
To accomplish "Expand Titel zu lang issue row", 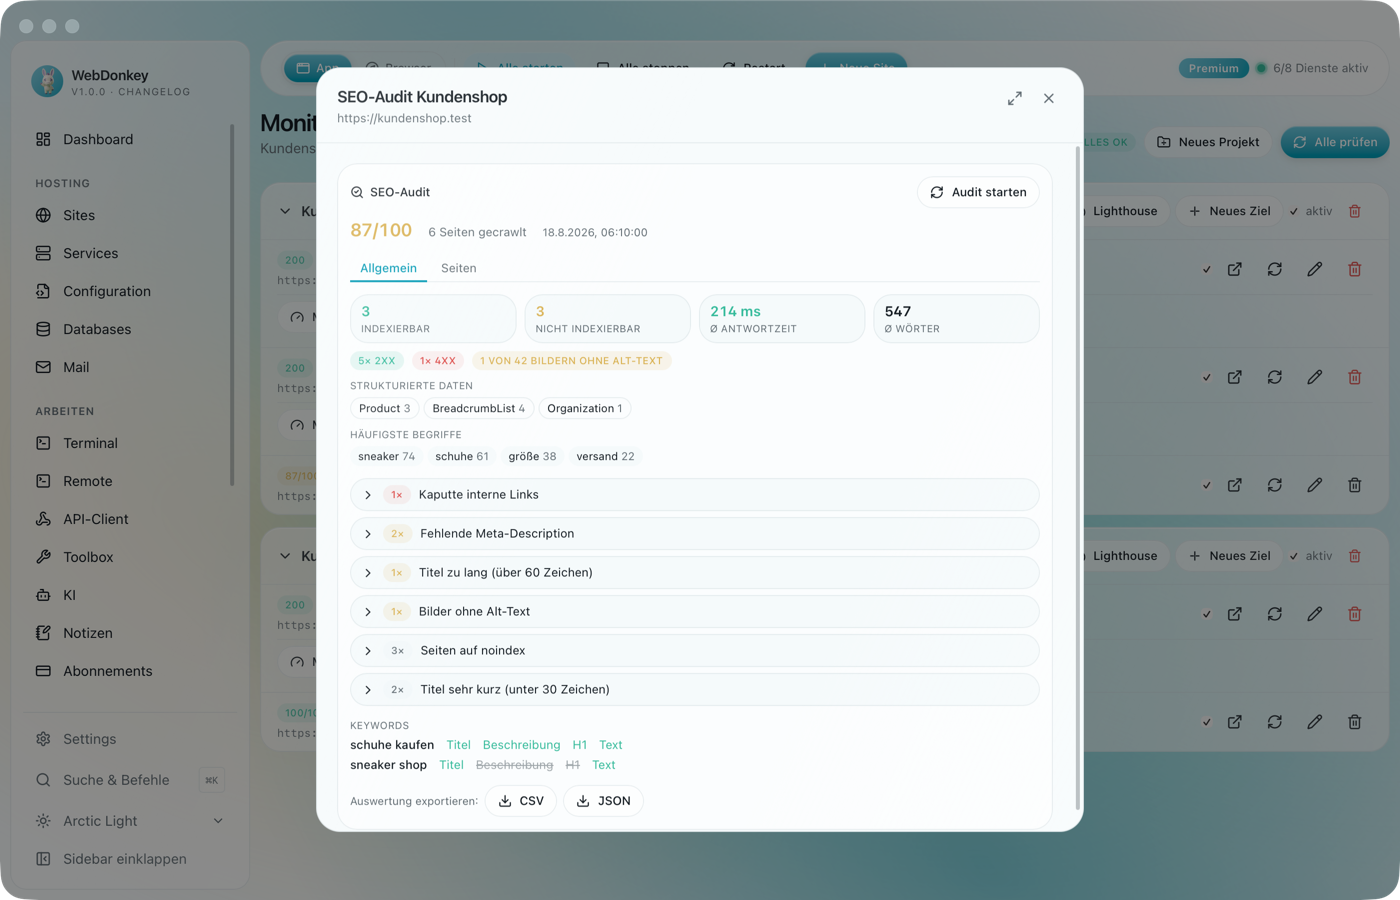I will point(695,573).
